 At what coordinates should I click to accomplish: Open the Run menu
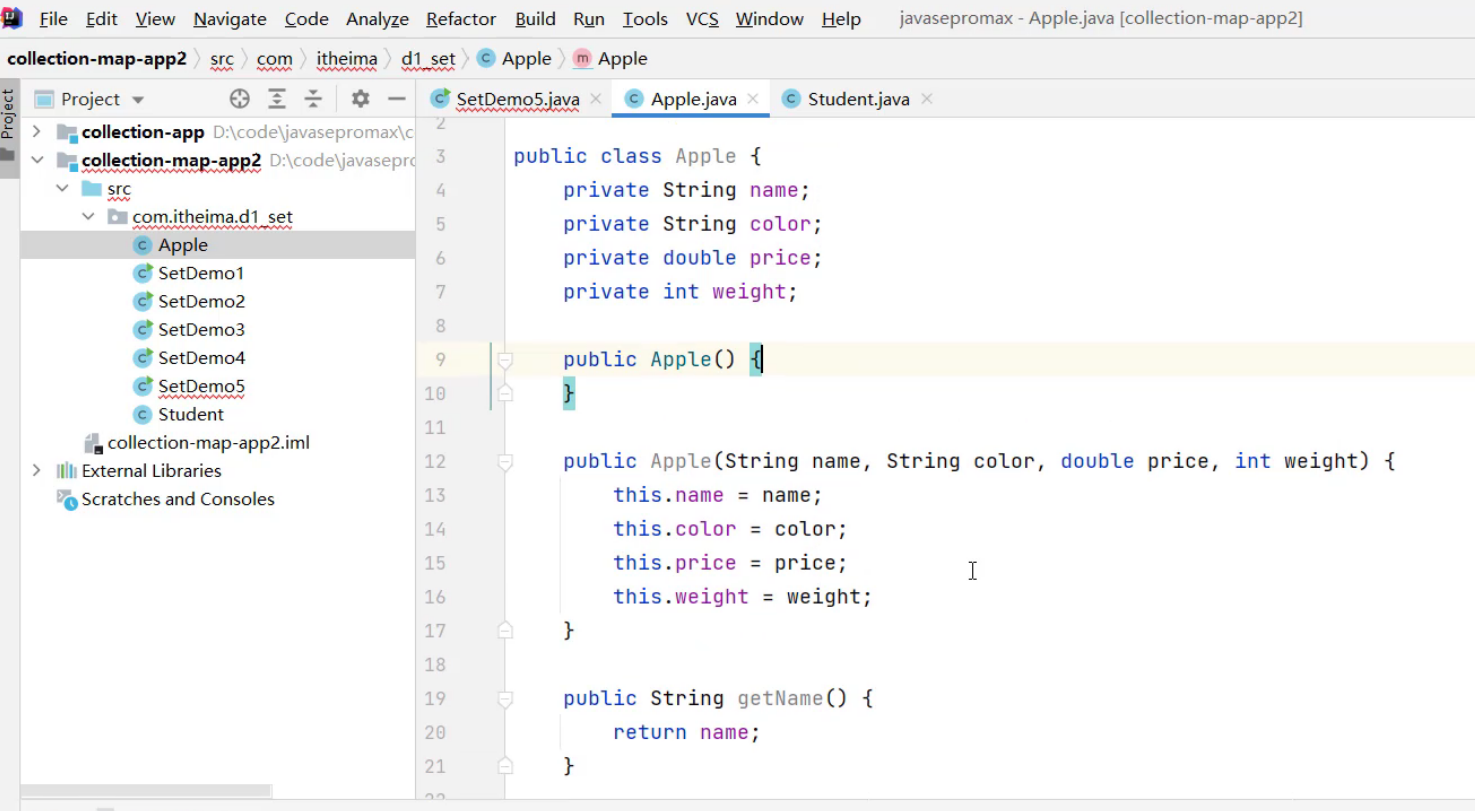[x=589, y=19]
